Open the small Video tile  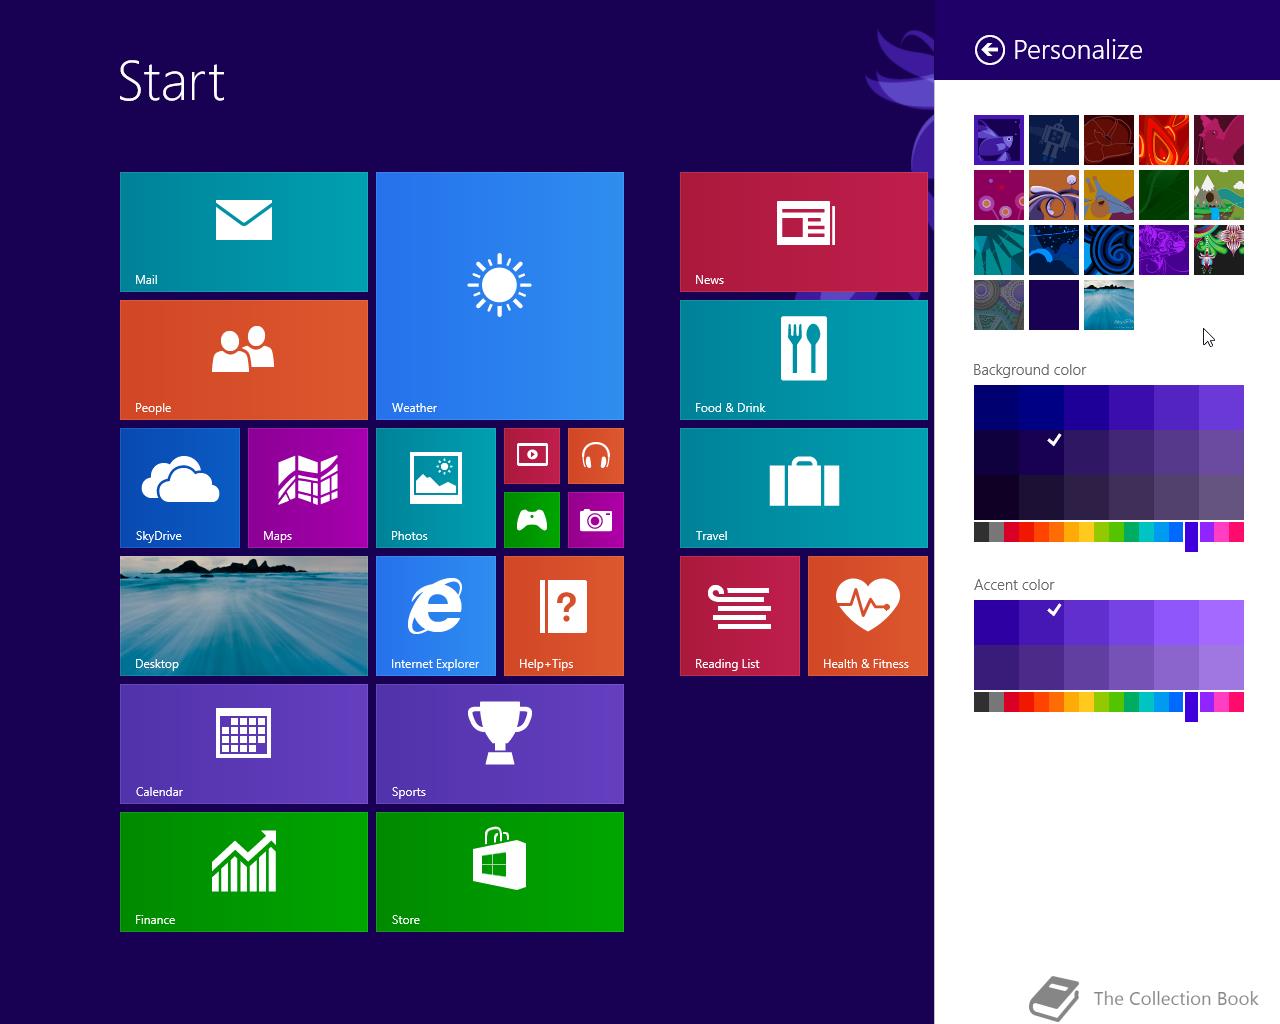pos(532,456)
